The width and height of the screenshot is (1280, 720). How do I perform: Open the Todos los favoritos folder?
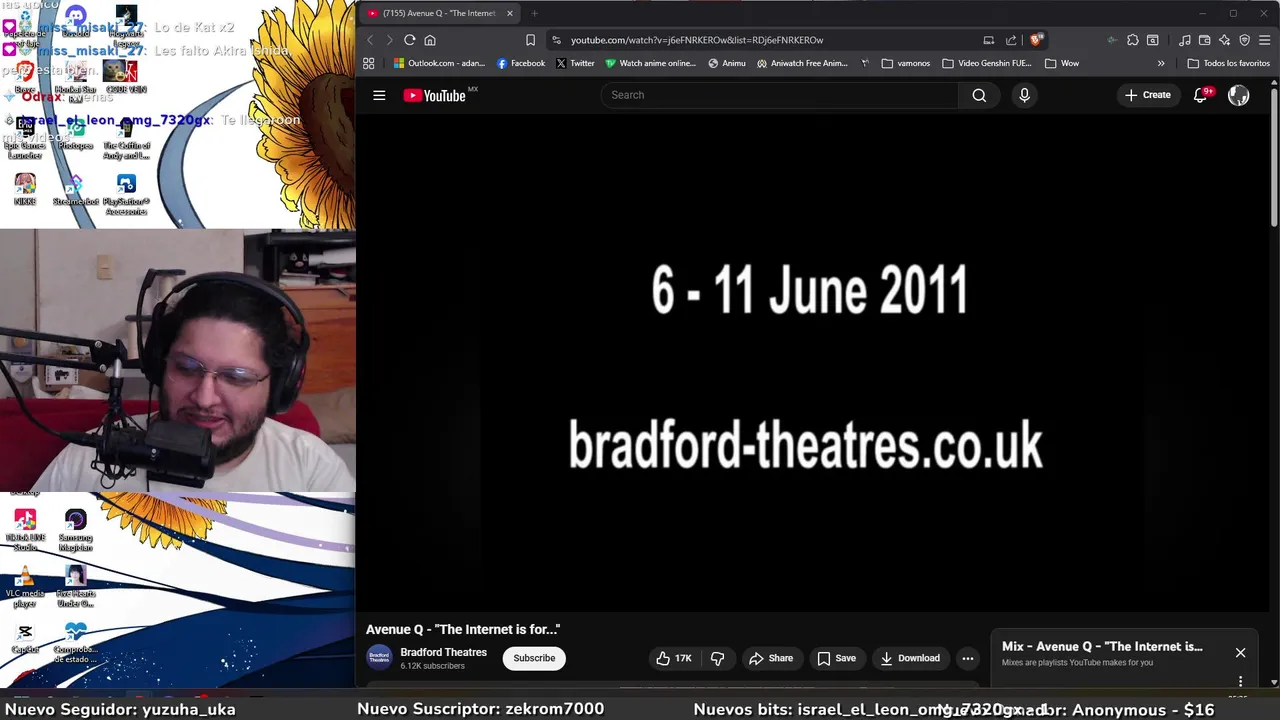[x=1229, y=63]
